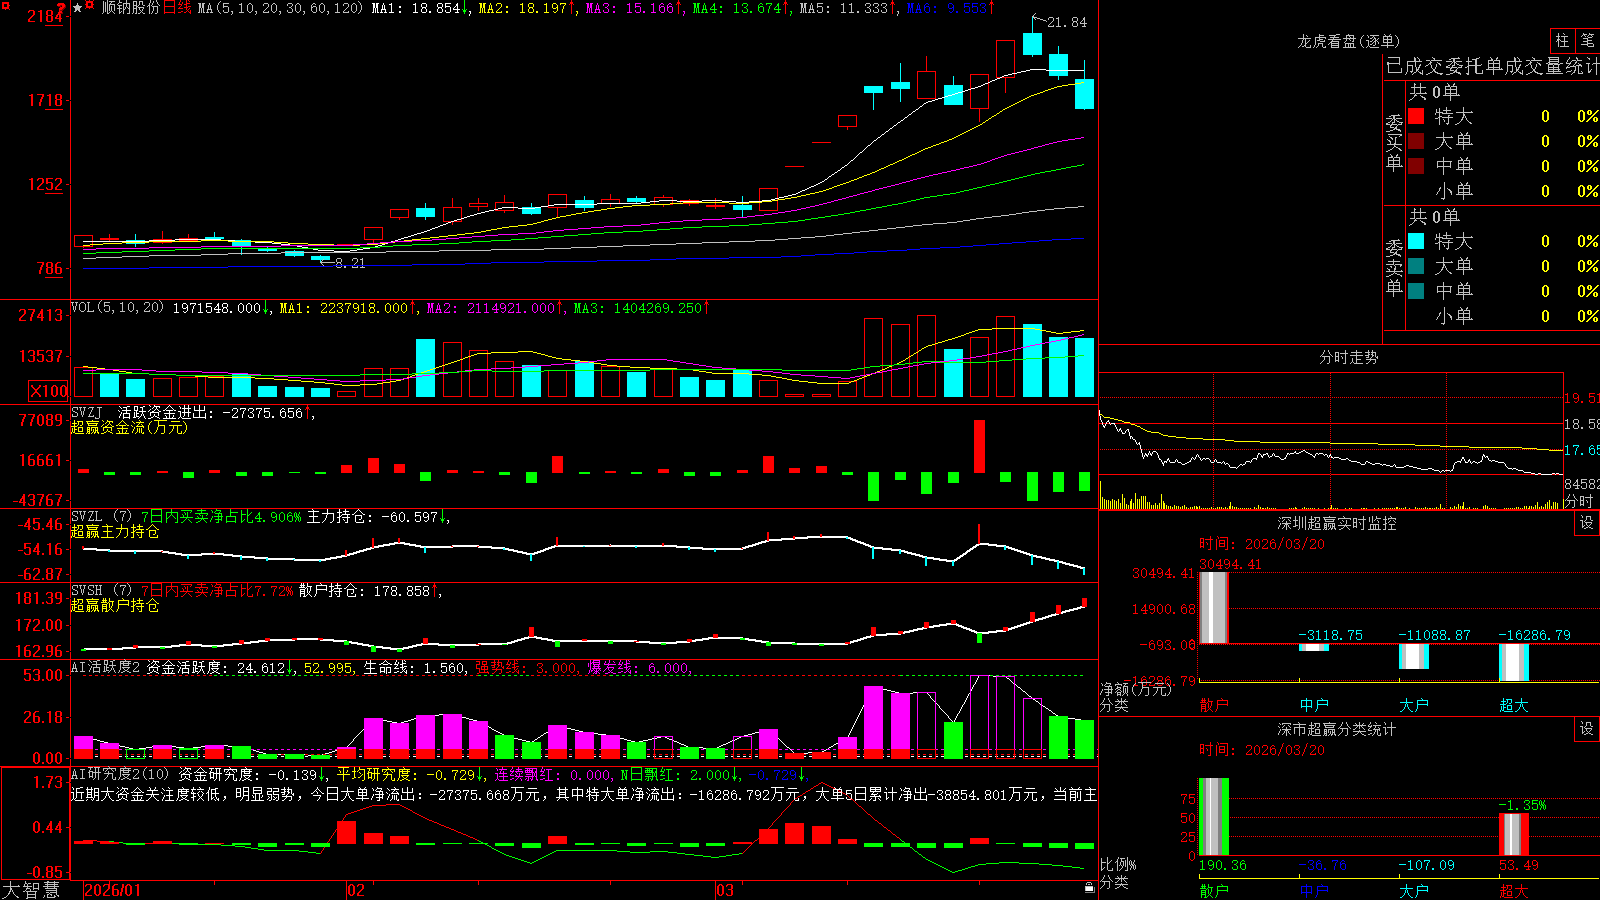Viewport: 1600px width, 900px height.
Task: Click the 超大 red bar marked -1.35%
Action: click(1513, 834)
